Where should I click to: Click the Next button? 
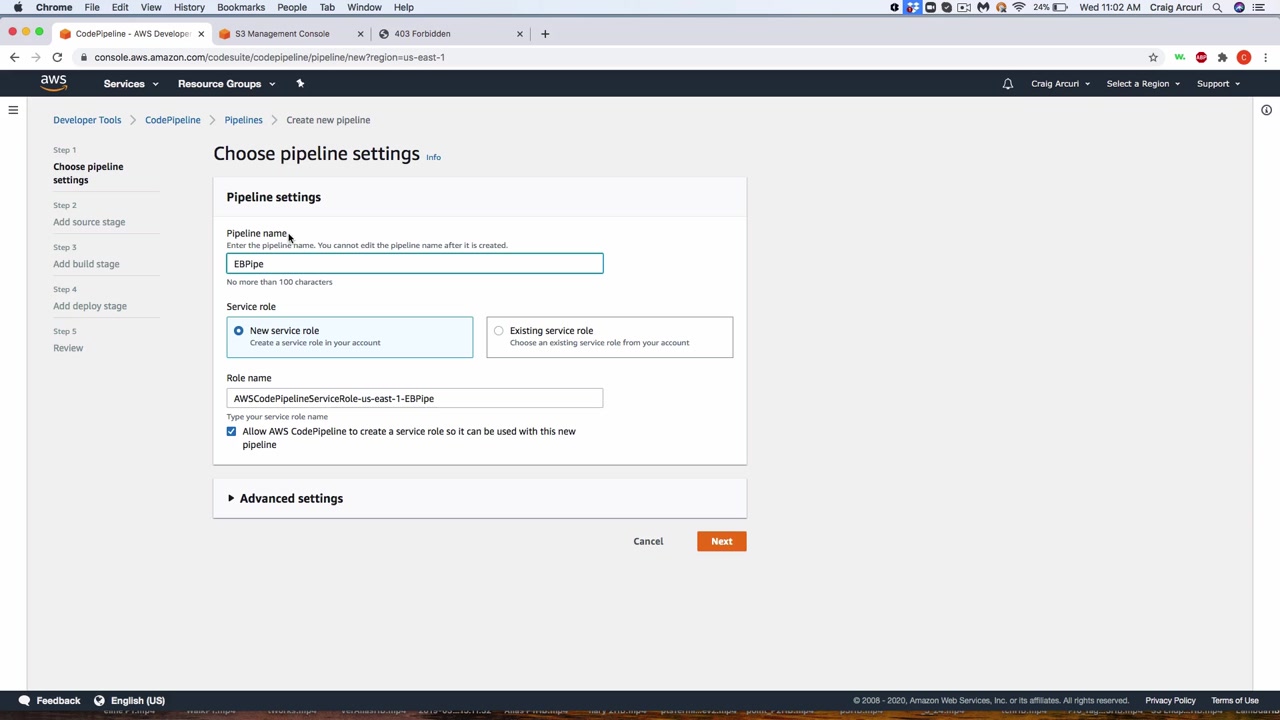tap(722, 541)
